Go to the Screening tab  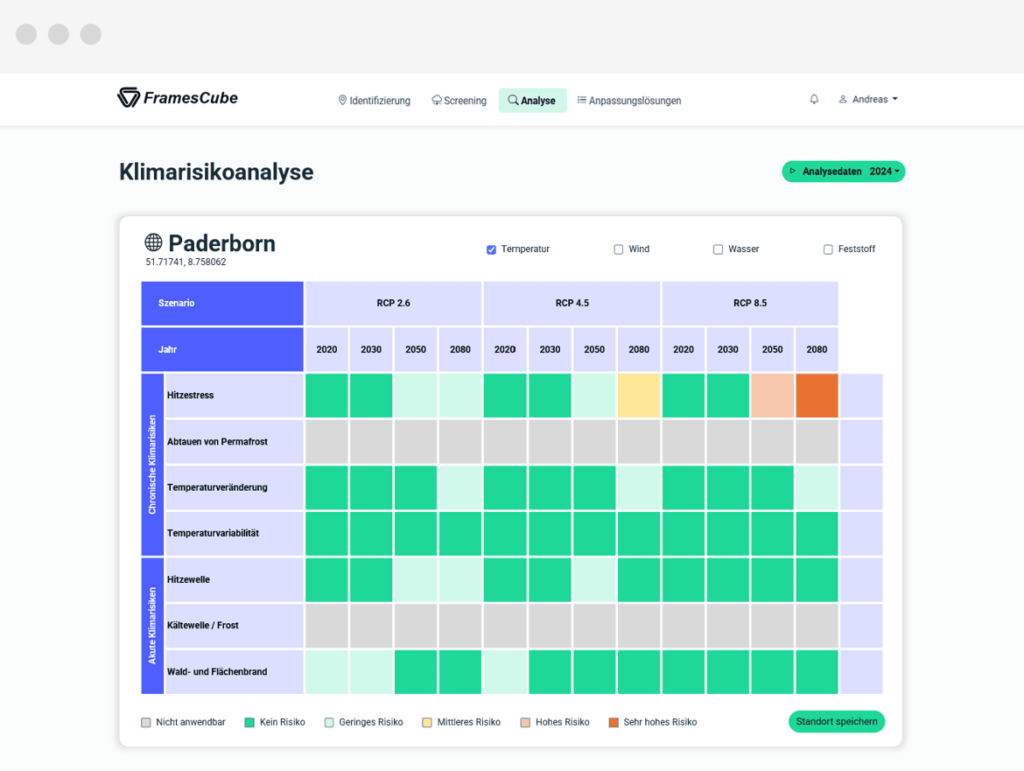pos(459,101)
